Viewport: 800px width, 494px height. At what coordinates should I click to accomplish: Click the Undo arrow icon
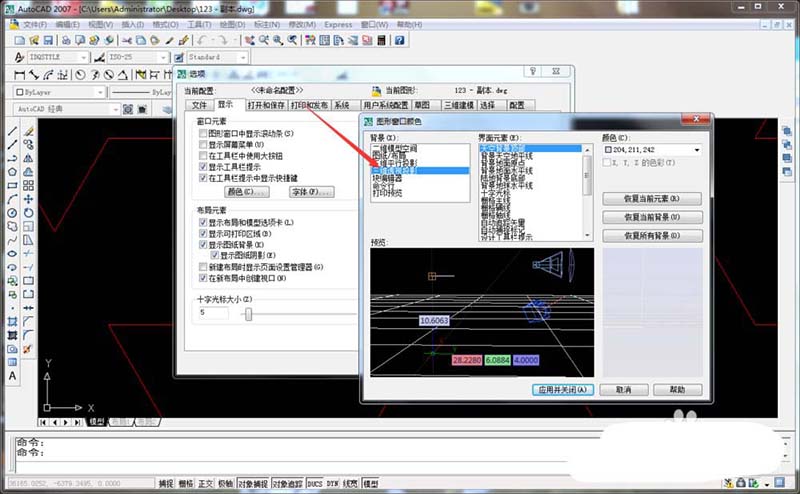click(203, 40)
